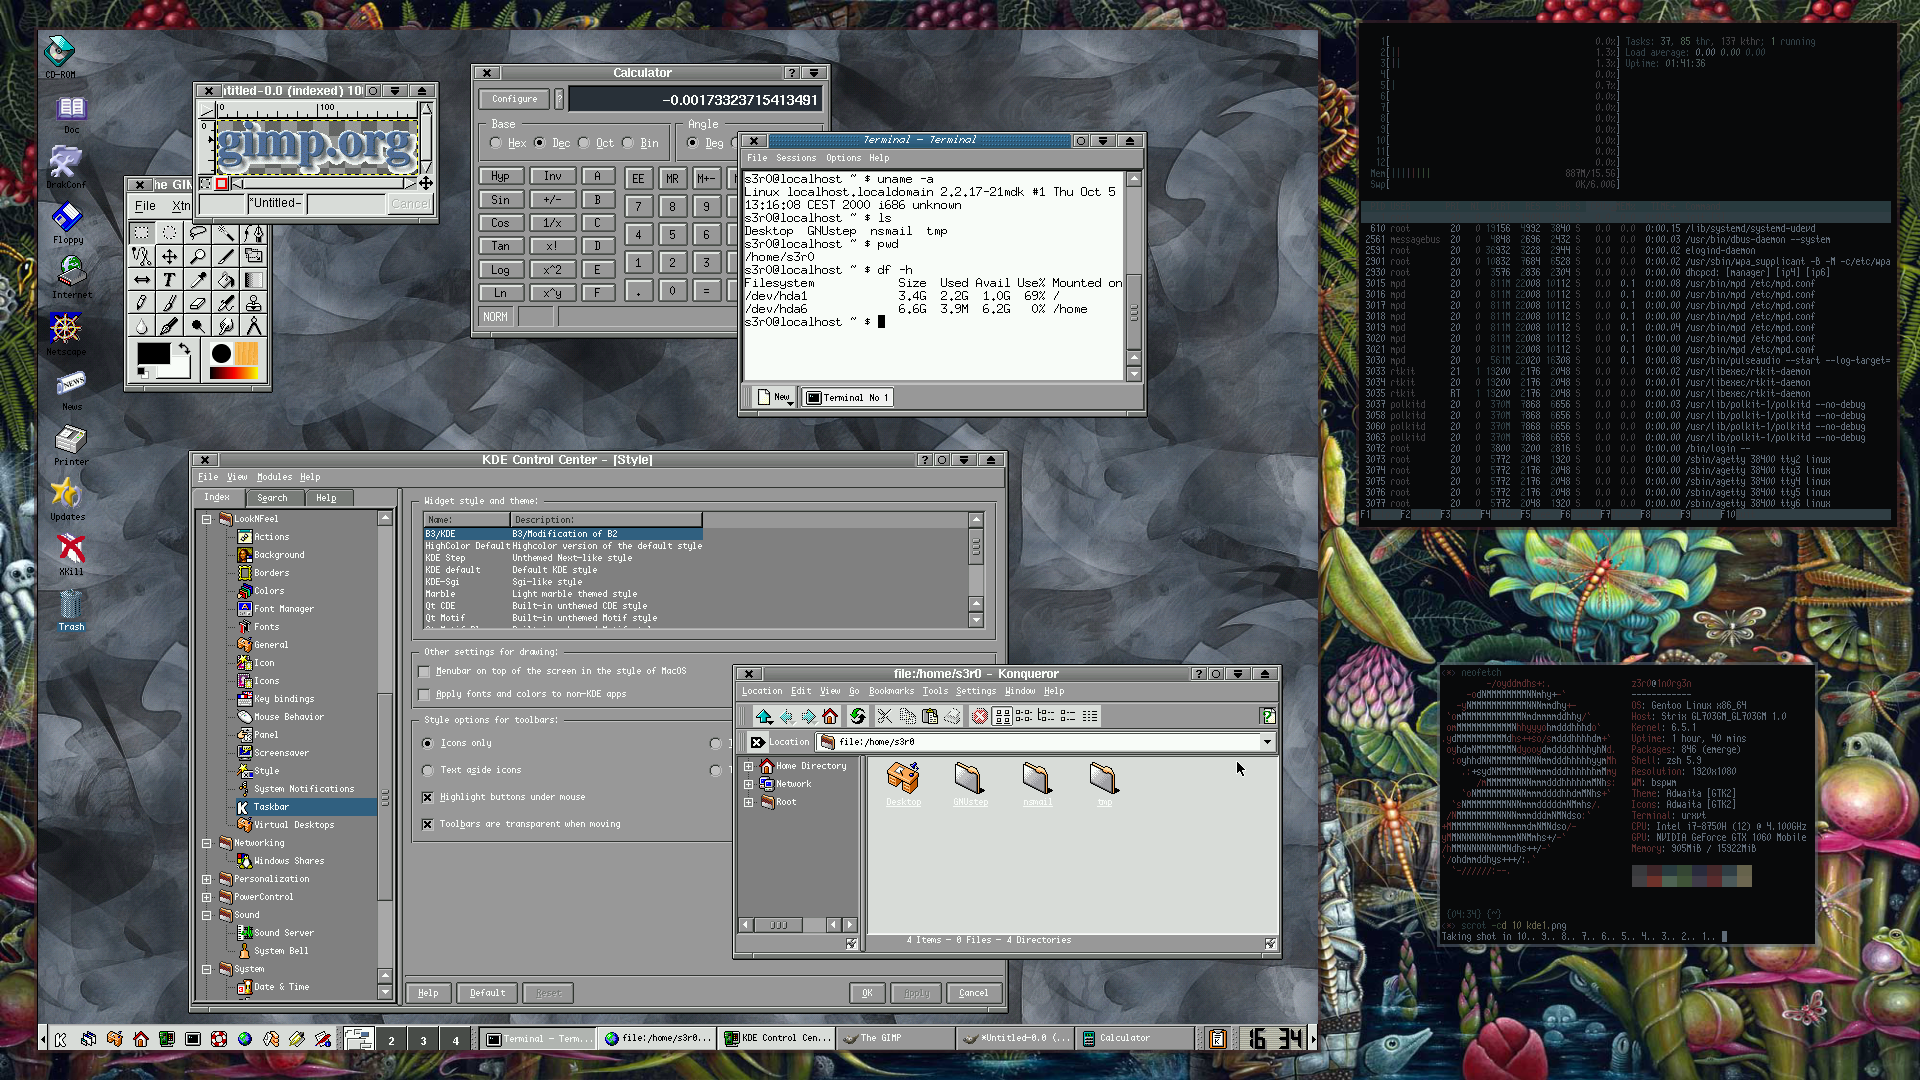Click the Cut scissors icon in Konqueror
This screenshot has height=1080, width=1920.
click(x=884, y=716)
